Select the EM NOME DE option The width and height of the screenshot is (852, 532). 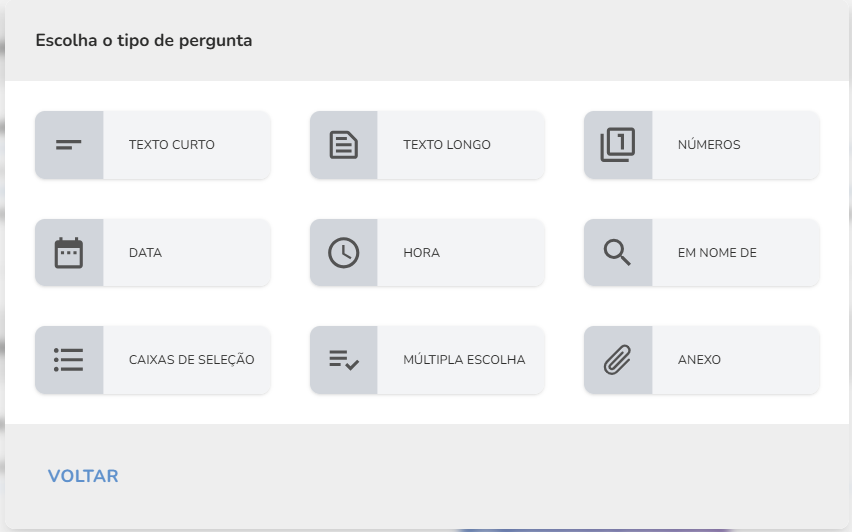pyautogui.click(x=701, y=253)
